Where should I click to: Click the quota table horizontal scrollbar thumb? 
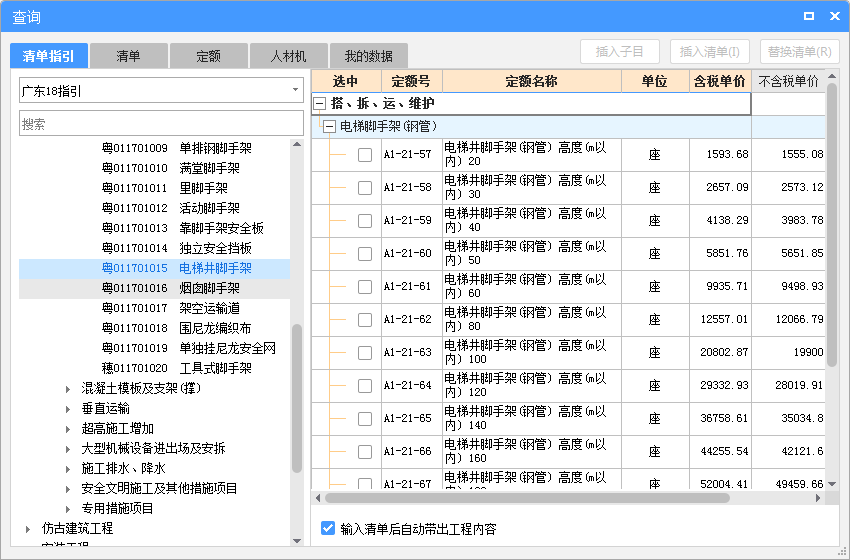[527, 498]
